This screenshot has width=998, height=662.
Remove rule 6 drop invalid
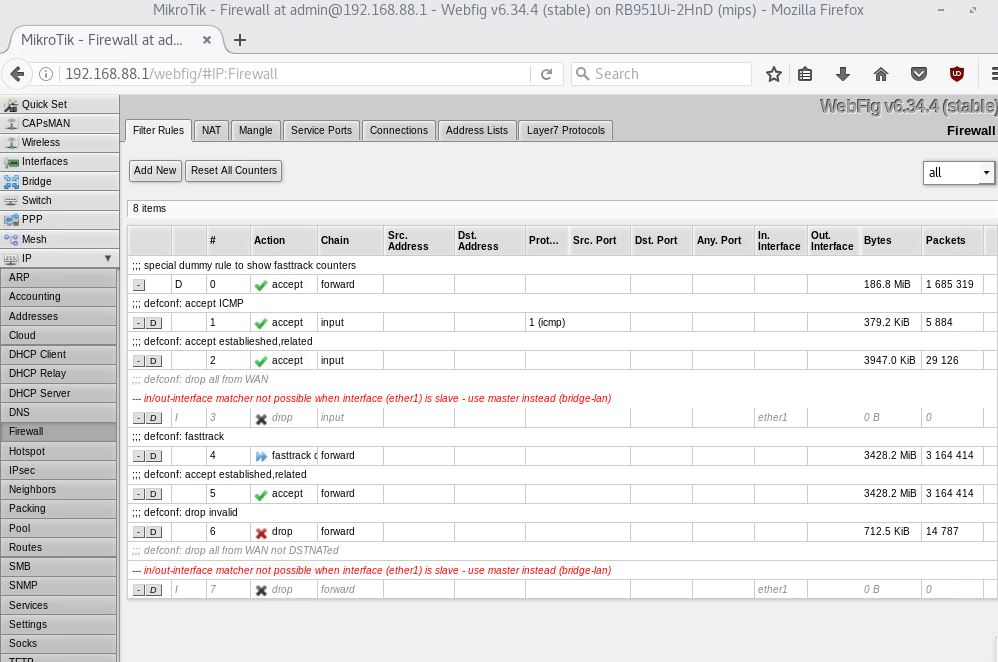[x=139, y=532]
